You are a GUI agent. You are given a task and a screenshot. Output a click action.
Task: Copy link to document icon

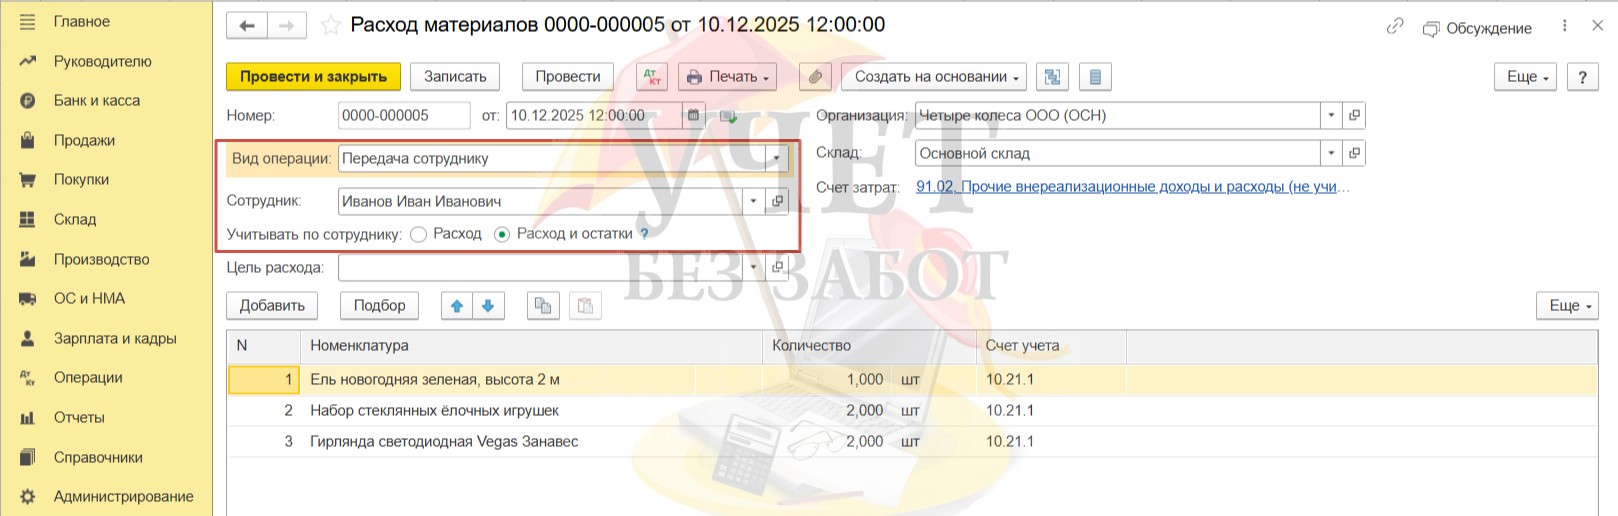click(x=1395, y=27)
